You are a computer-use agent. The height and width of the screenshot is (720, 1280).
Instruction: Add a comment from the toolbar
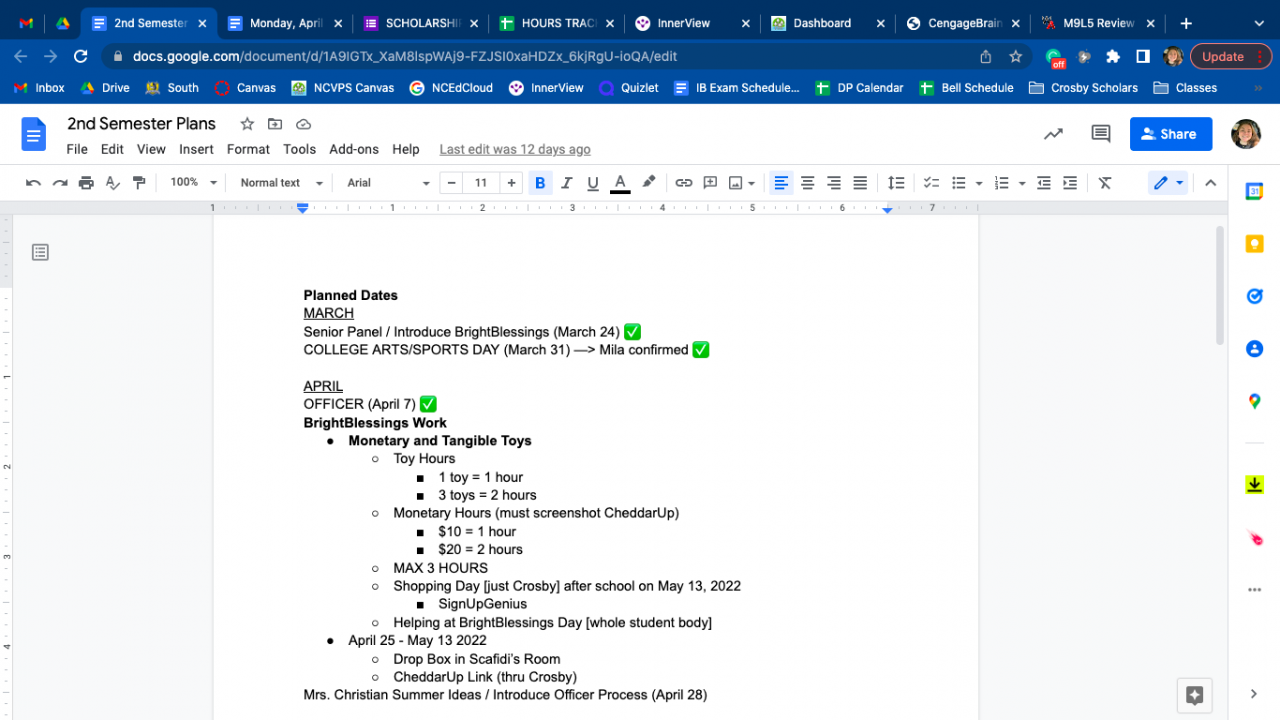tap(710, 183)
